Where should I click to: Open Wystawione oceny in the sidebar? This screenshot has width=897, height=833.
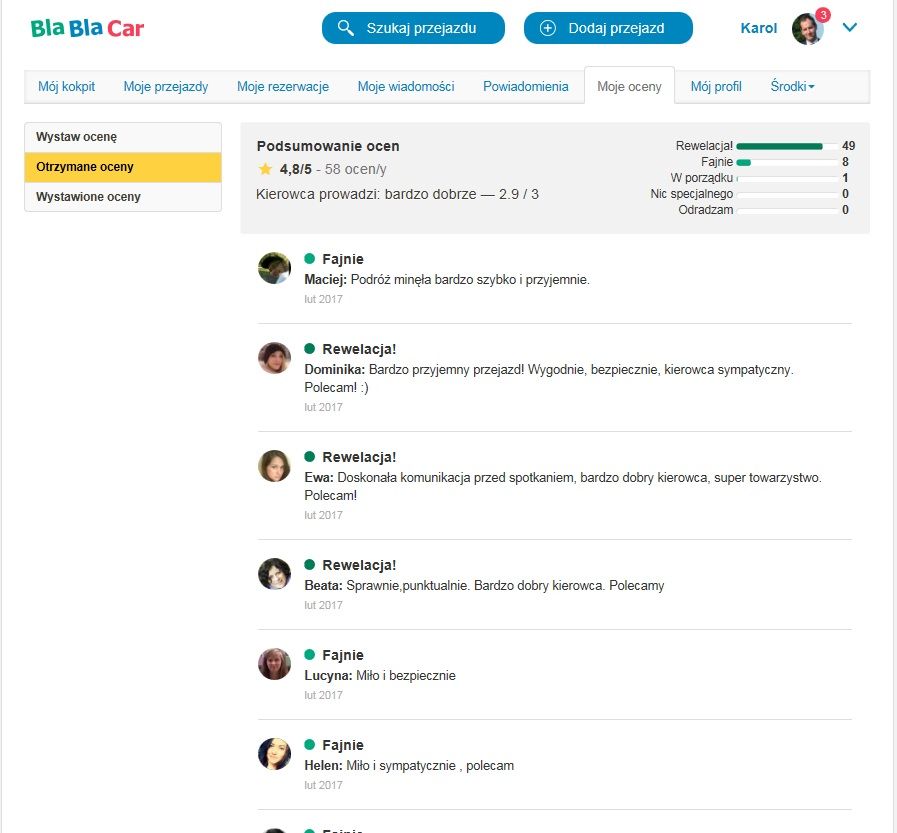[x=123, y=197]
